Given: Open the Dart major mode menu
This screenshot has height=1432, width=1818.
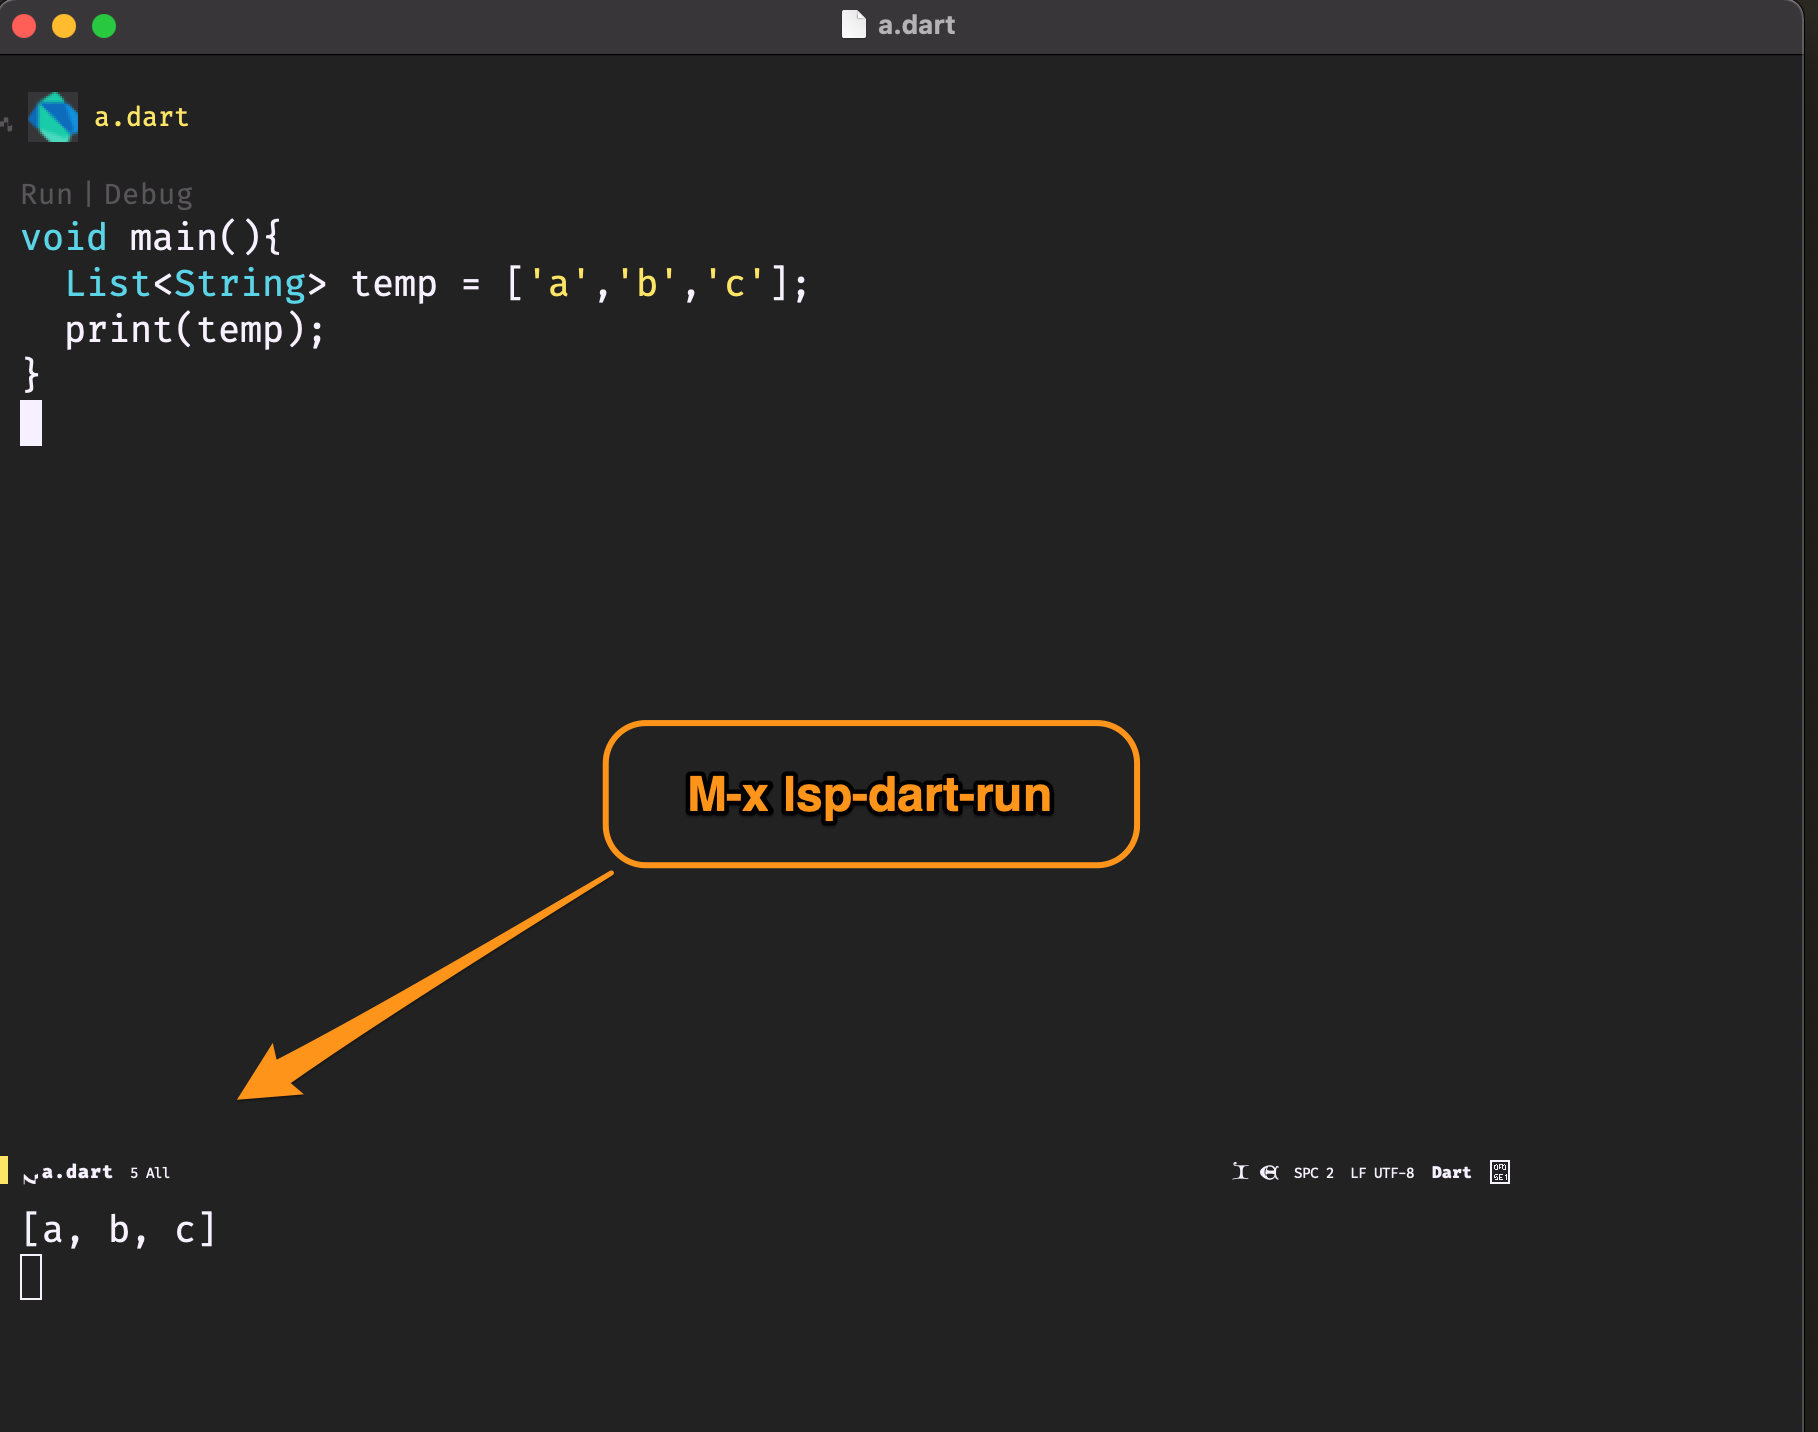Looking at the screenshot, I should click(1450, 1172).
